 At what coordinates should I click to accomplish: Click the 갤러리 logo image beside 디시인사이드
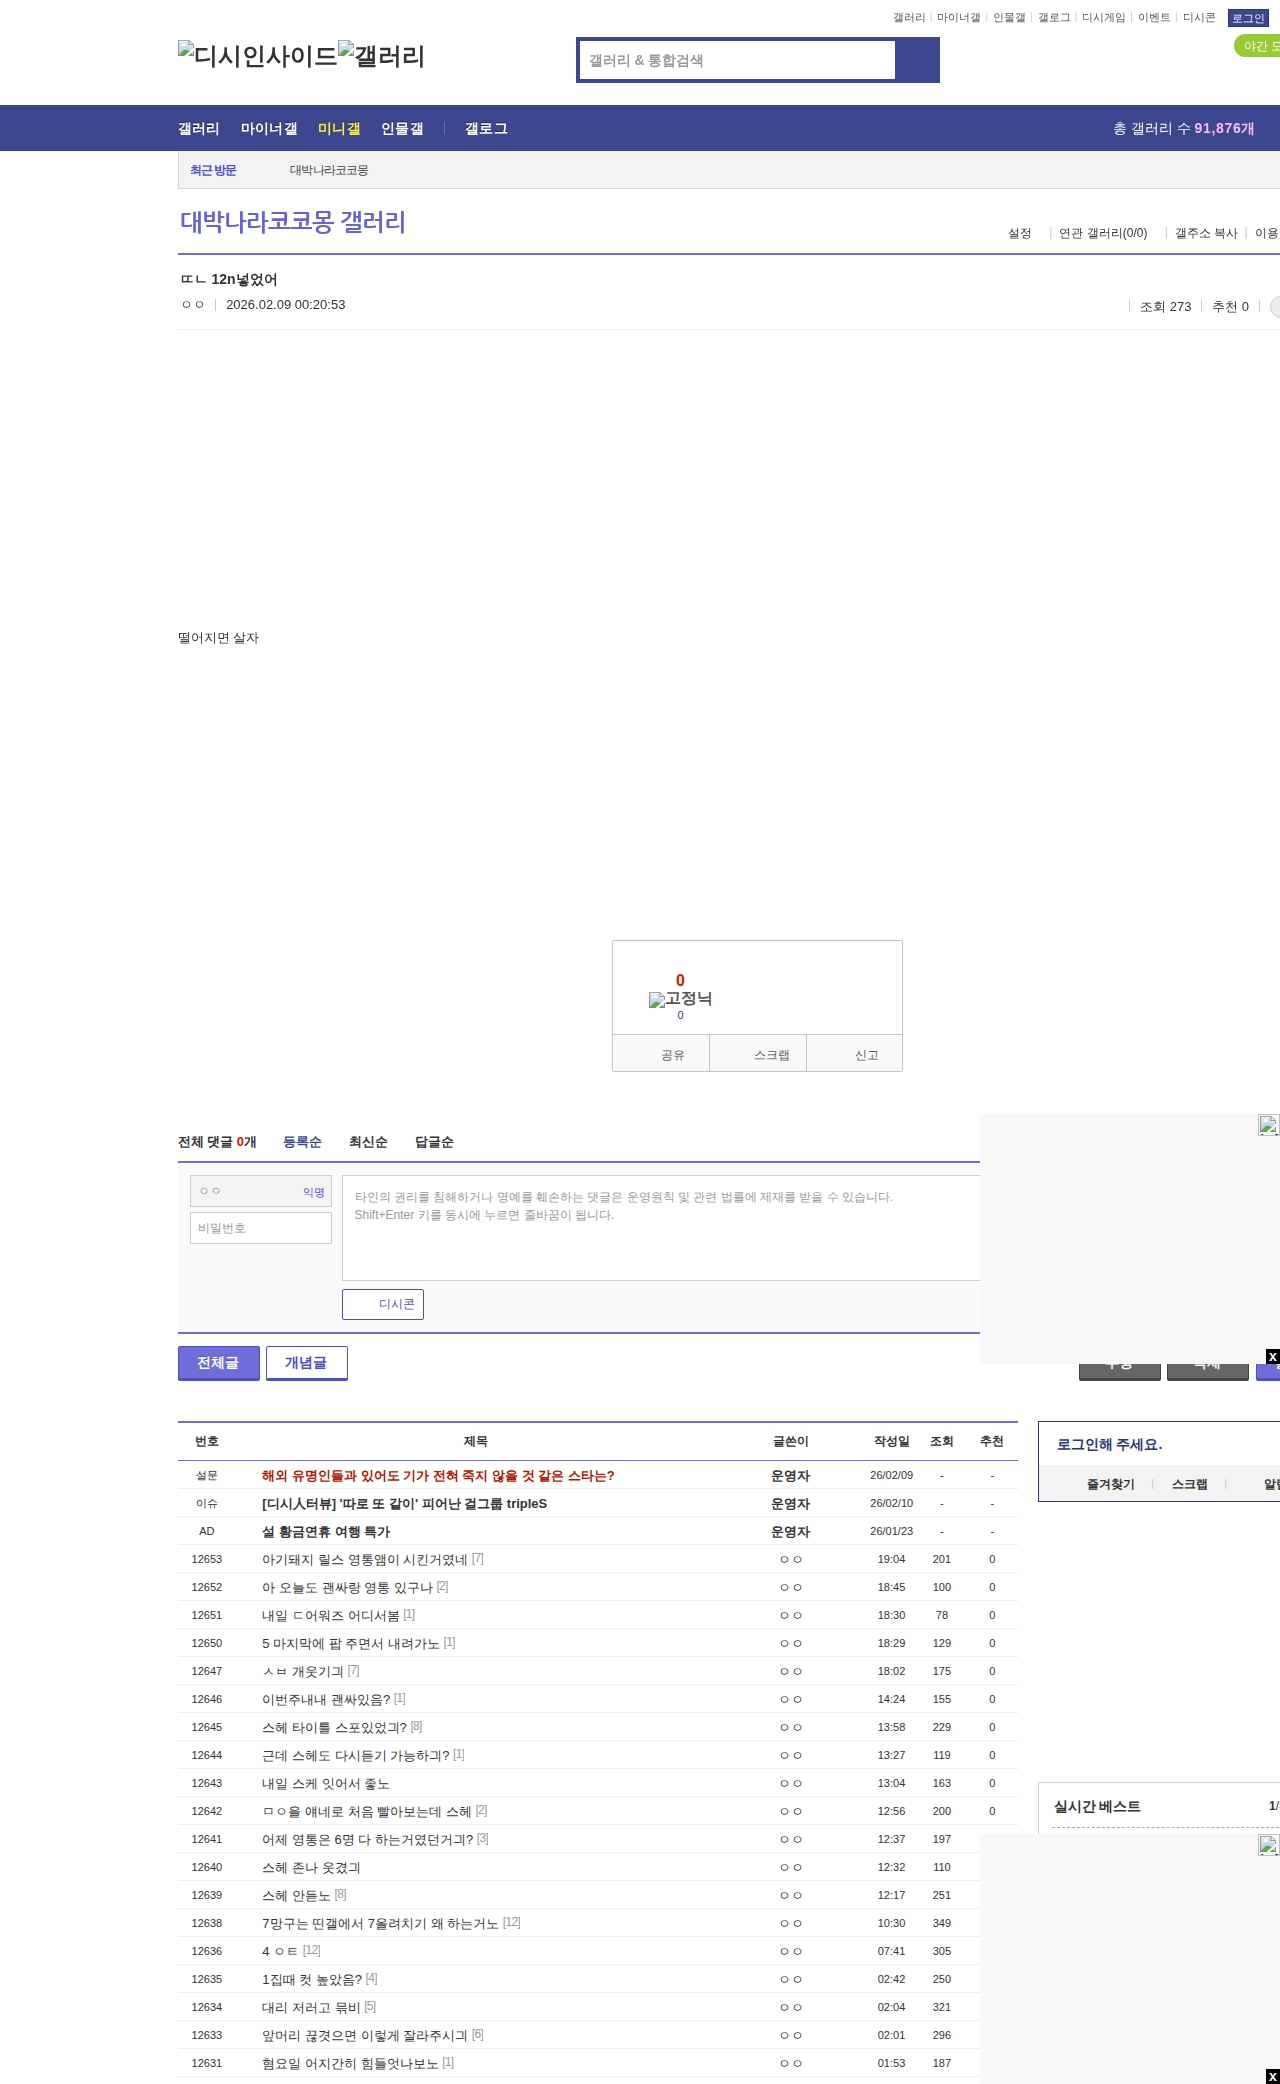pos(382,56)
